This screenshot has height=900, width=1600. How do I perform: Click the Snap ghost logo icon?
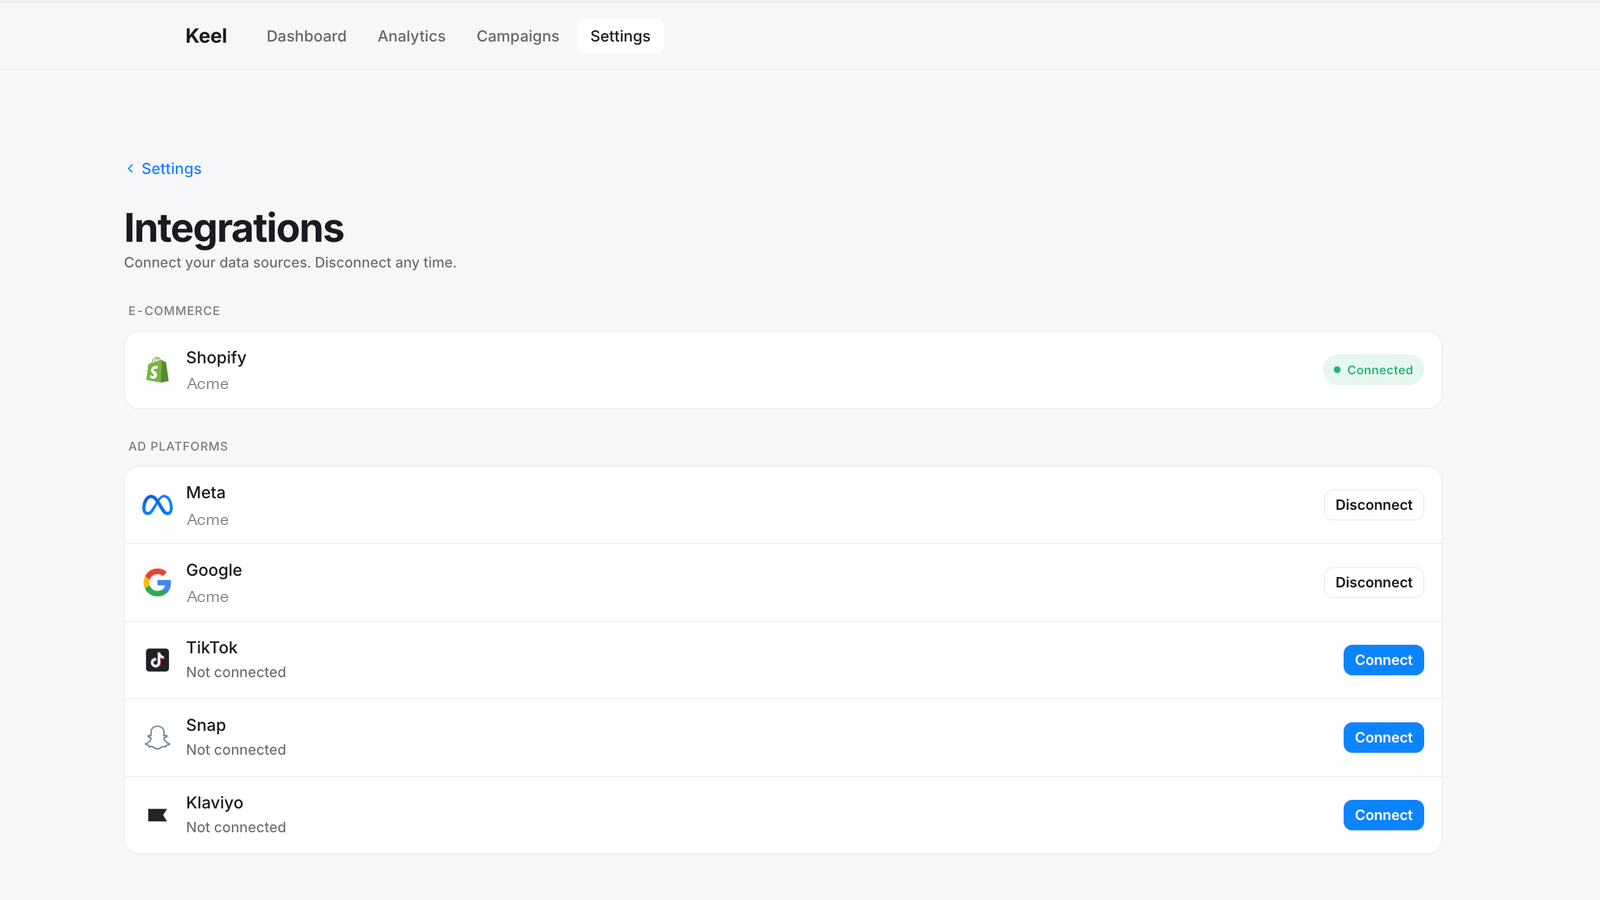(x=157, y=738)
